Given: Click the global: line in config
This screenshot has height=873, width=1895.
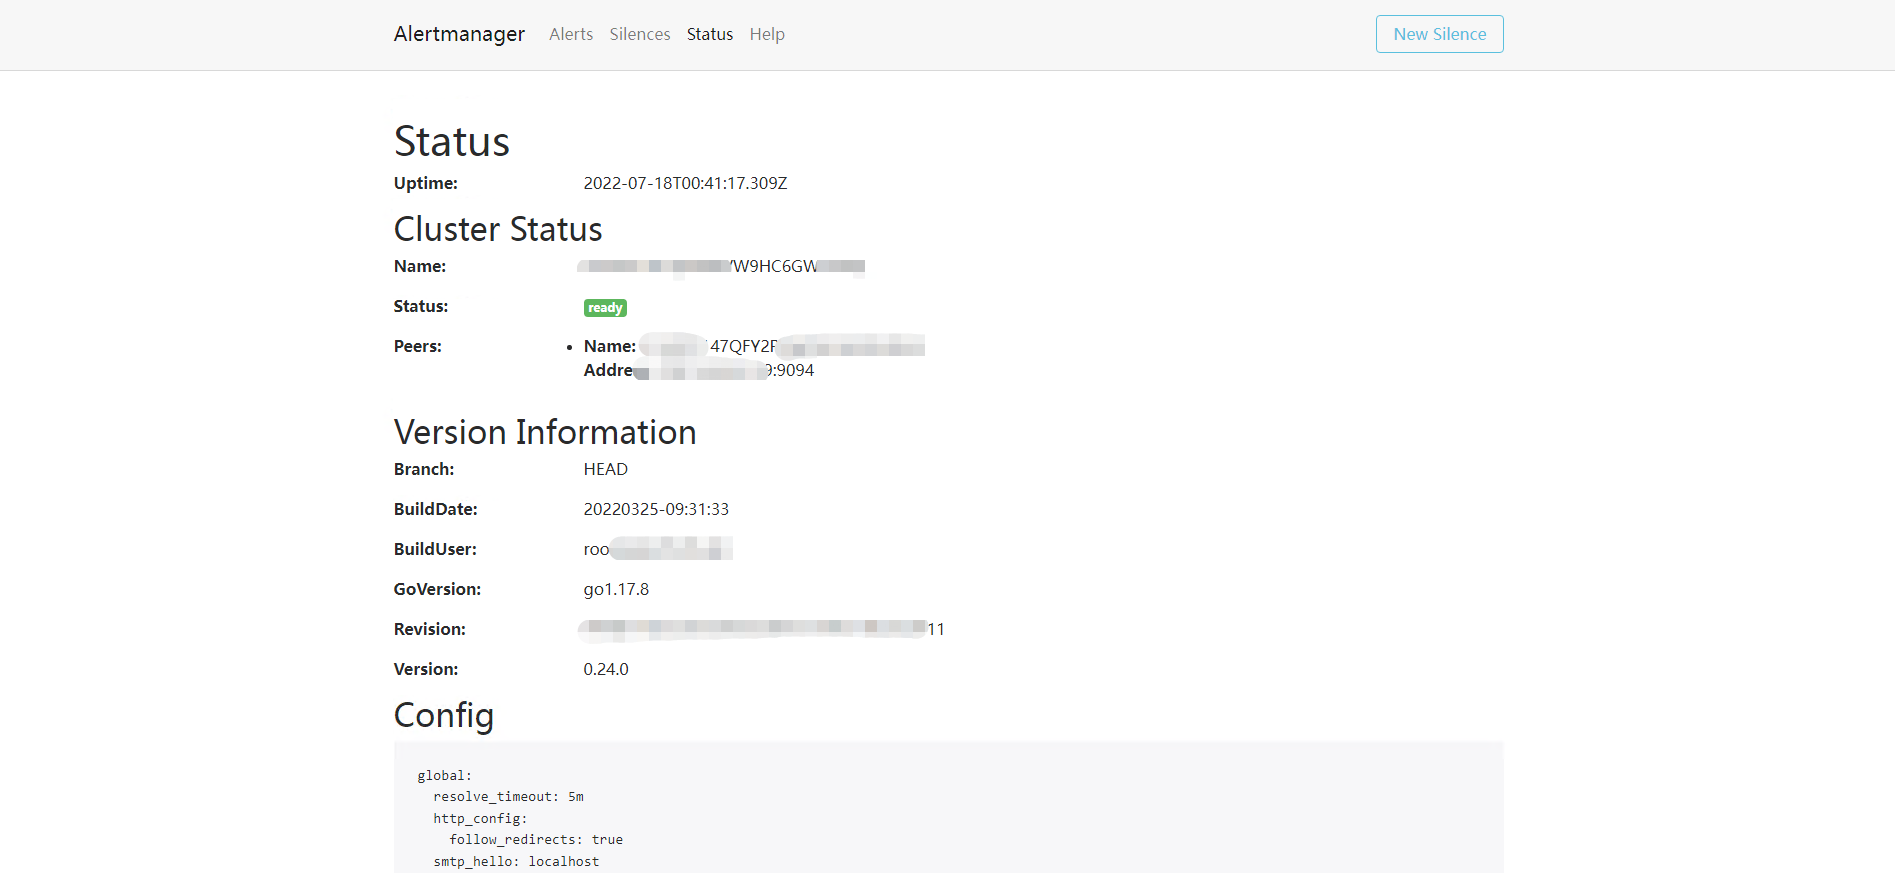Looking at the screenshot, I should point(444,776).
